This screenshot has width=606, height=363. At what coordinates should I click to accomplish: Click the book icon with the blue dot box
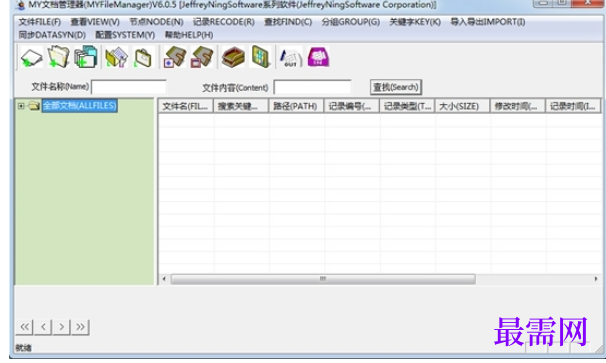click(175, 57)
